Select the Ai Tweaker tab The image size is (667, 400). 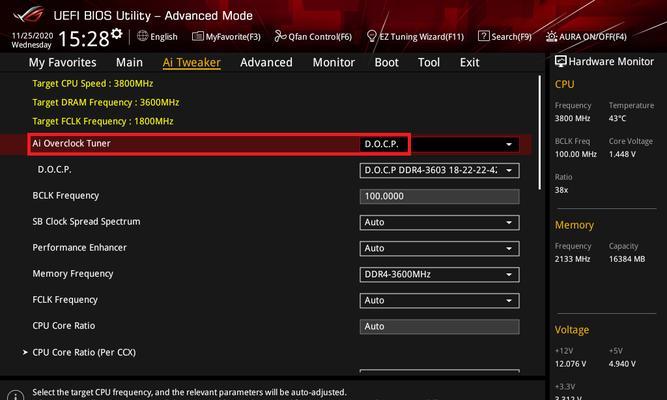pyautogui.click(x=191, y=63)
